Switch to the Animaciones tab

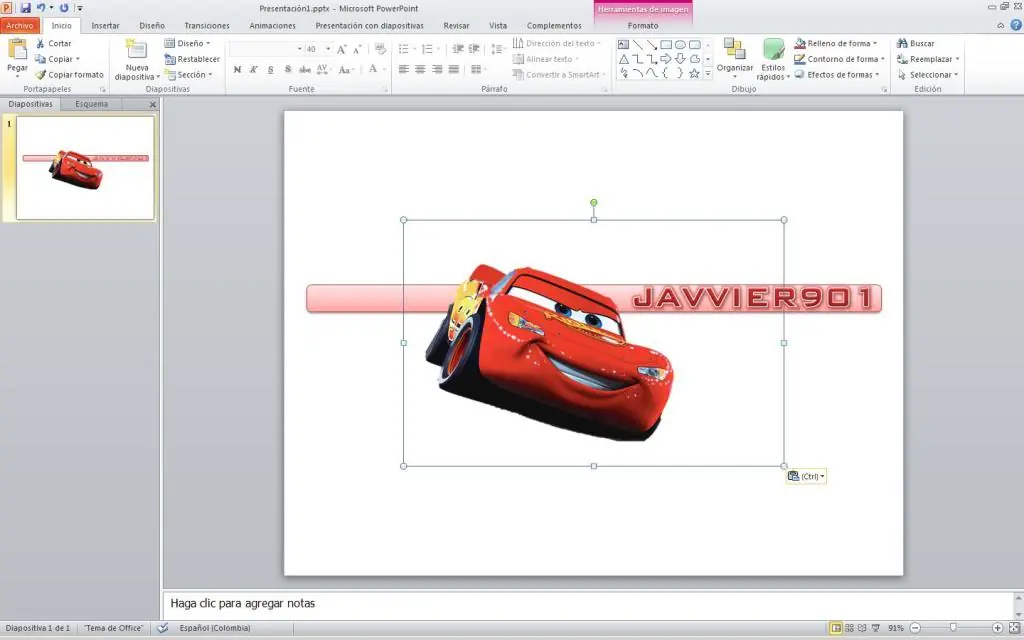click(272, 25)
